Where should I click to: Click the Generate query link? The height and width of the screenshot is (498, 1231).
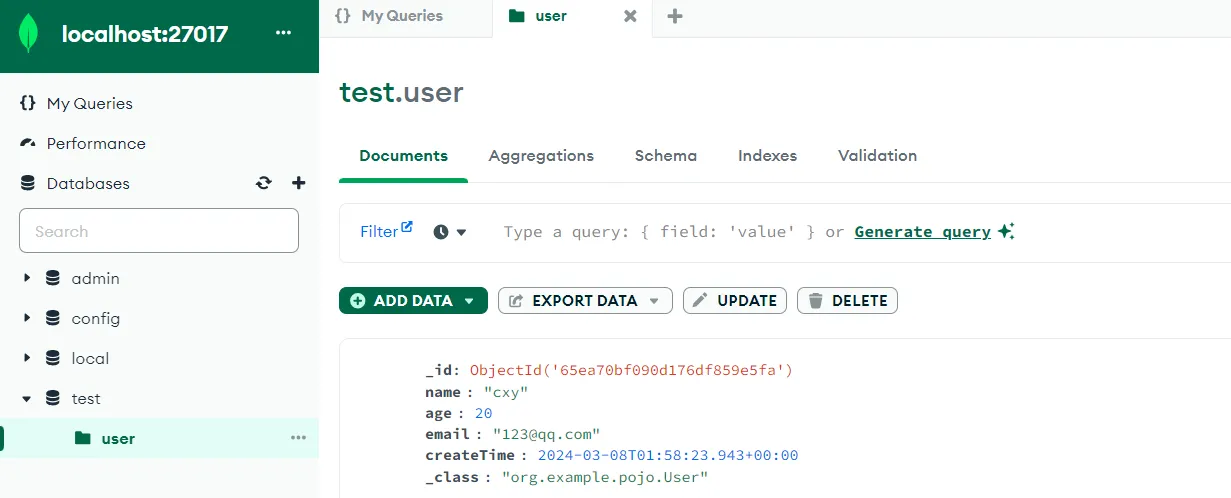pyautogui.click(x=922, y=232)
